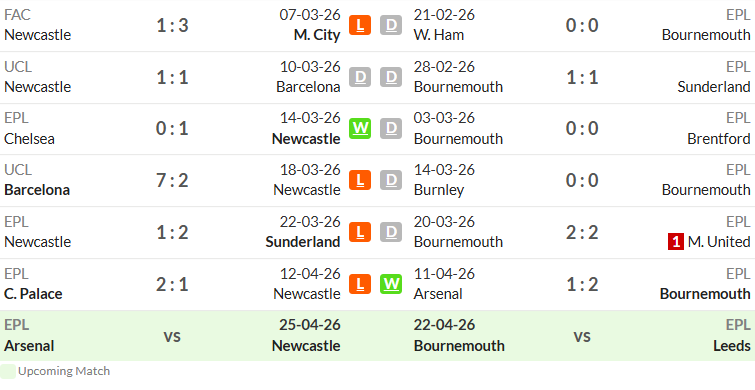Viewport: 755px width, 390px height.
Task: Select the C. Palace team name
Action: tap(33, 294)
